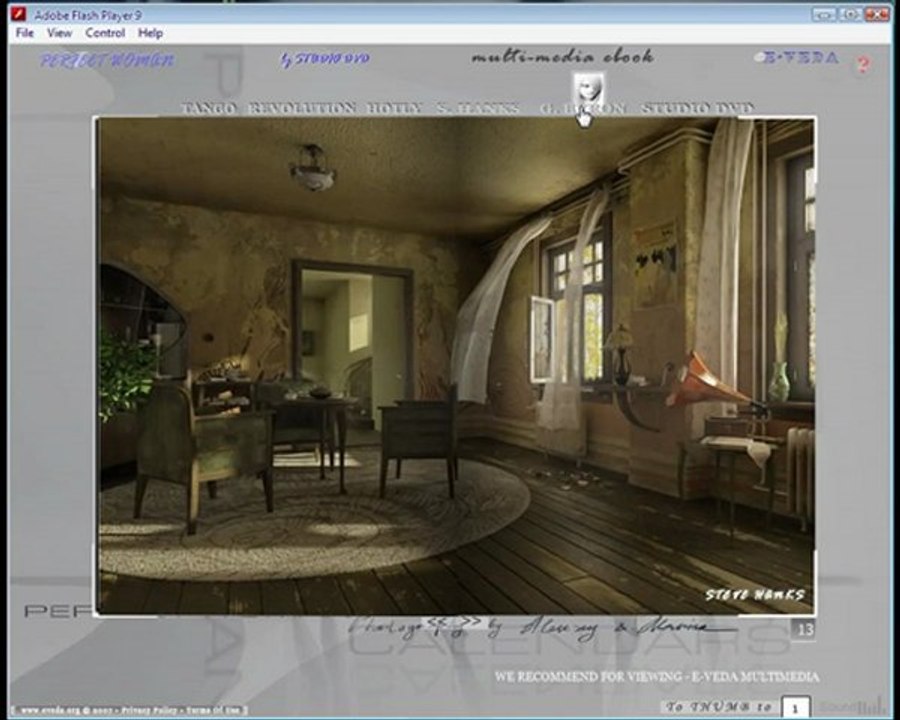This screenshot has height=720, width=900.
Task: Click the 'by STUDIO DVD' link
Action: point(325,59)
